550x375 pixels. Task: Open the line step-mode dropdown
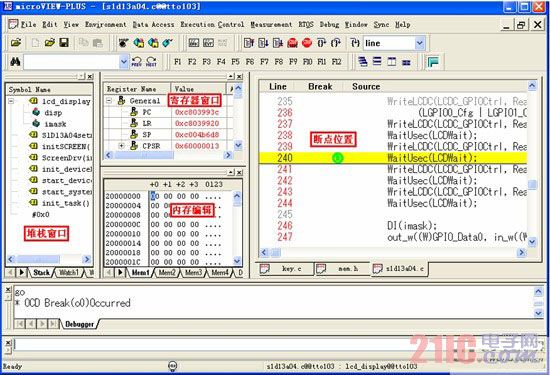[x=420, y=43]
